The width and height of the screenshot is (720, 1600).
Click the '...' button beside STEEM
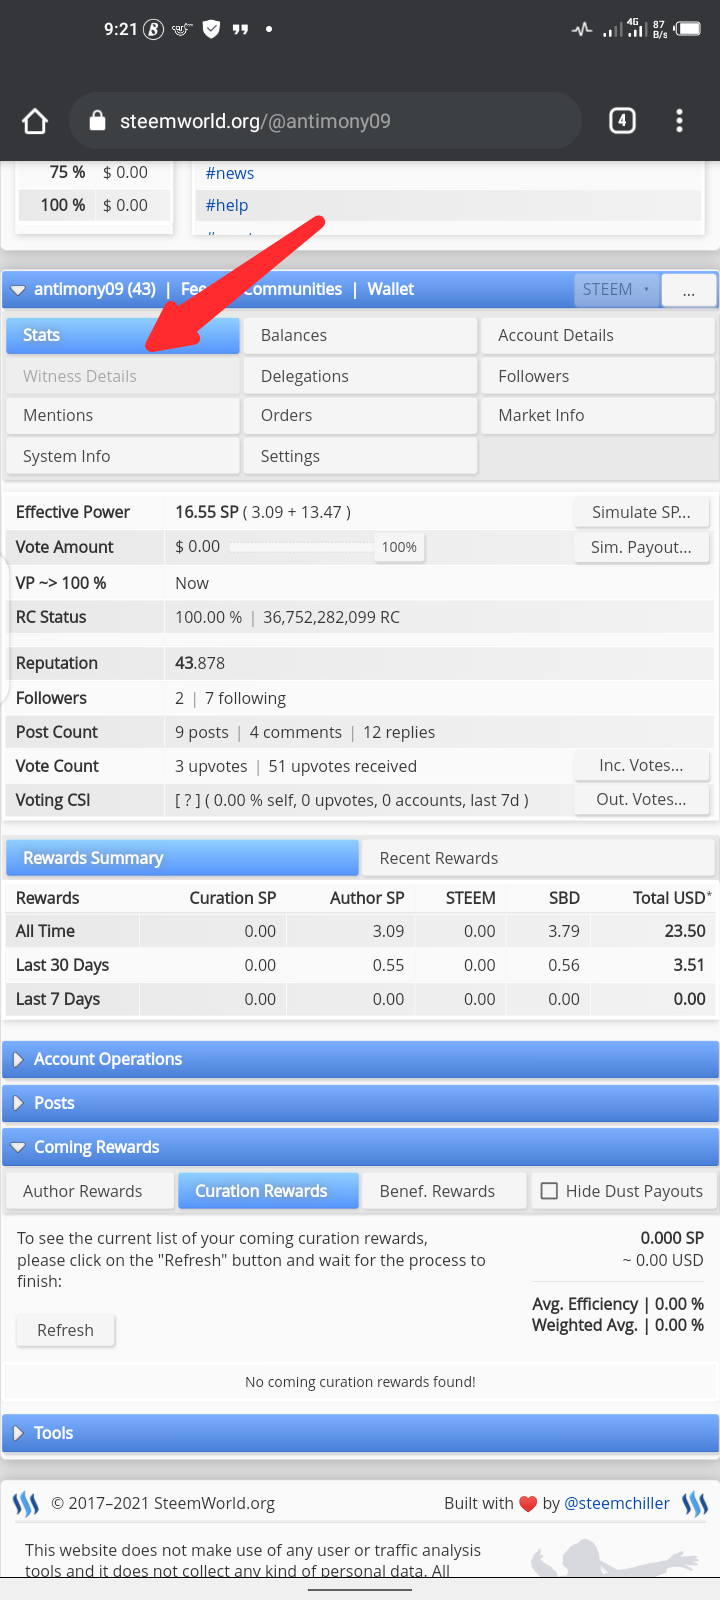(689, 290)
